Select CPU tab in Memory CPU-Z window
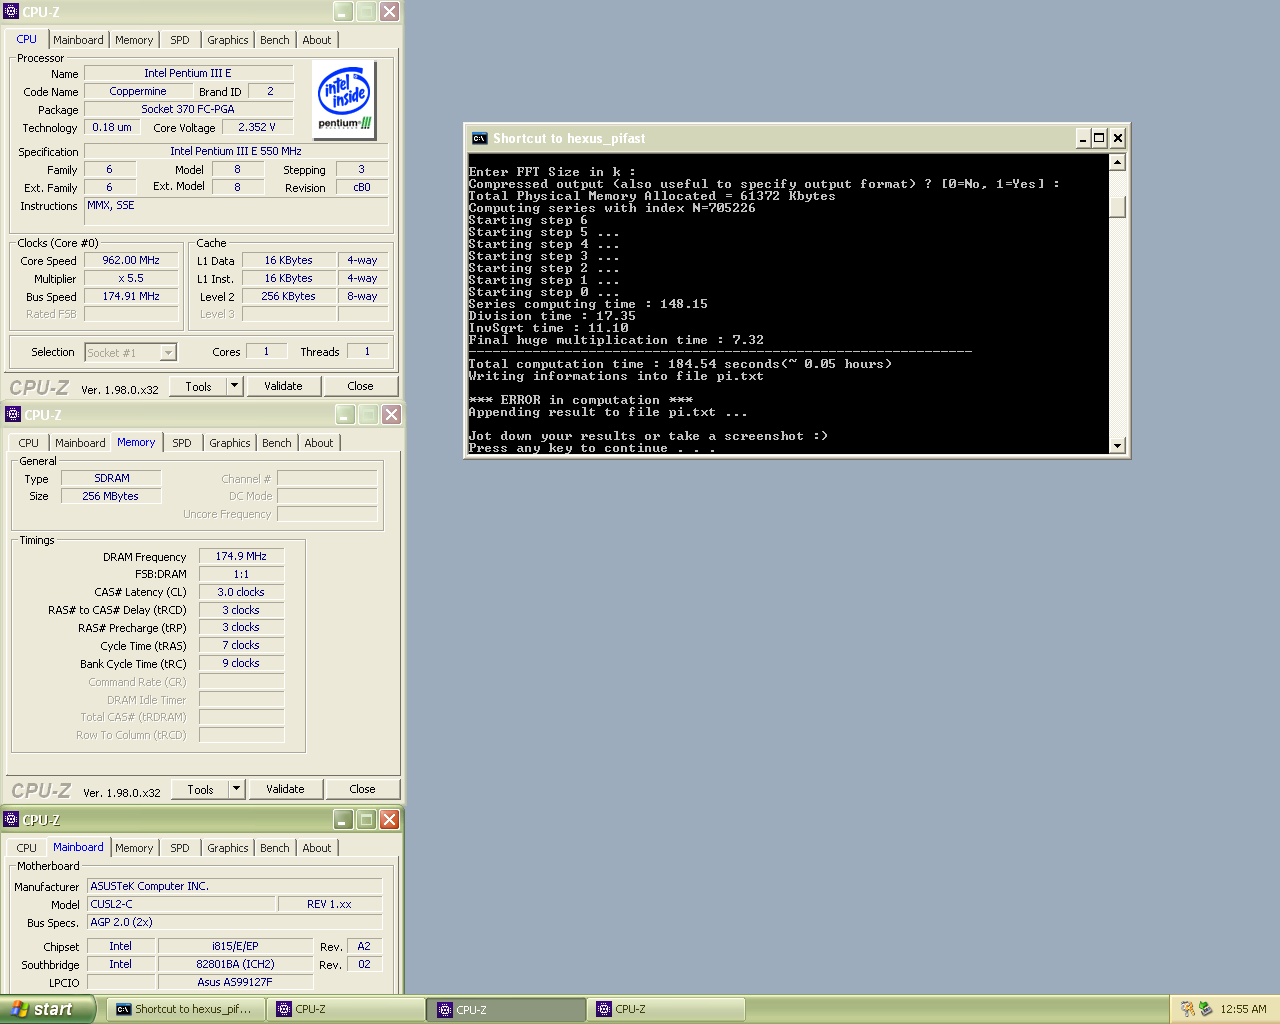 click(x=29, y=443)
